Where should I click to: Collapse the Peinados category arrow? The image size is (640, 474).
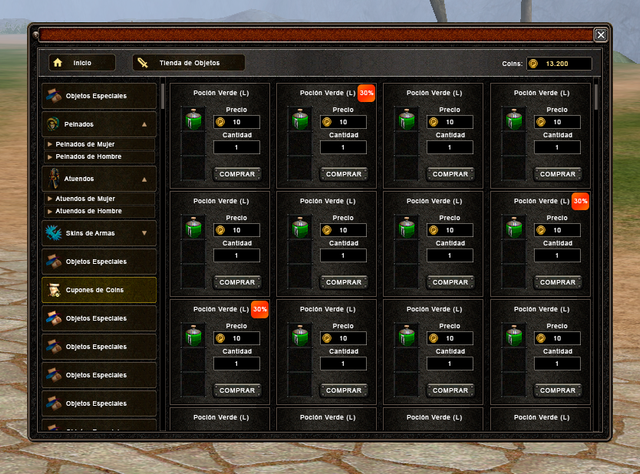pyautogui.click(x=146, y=125)
